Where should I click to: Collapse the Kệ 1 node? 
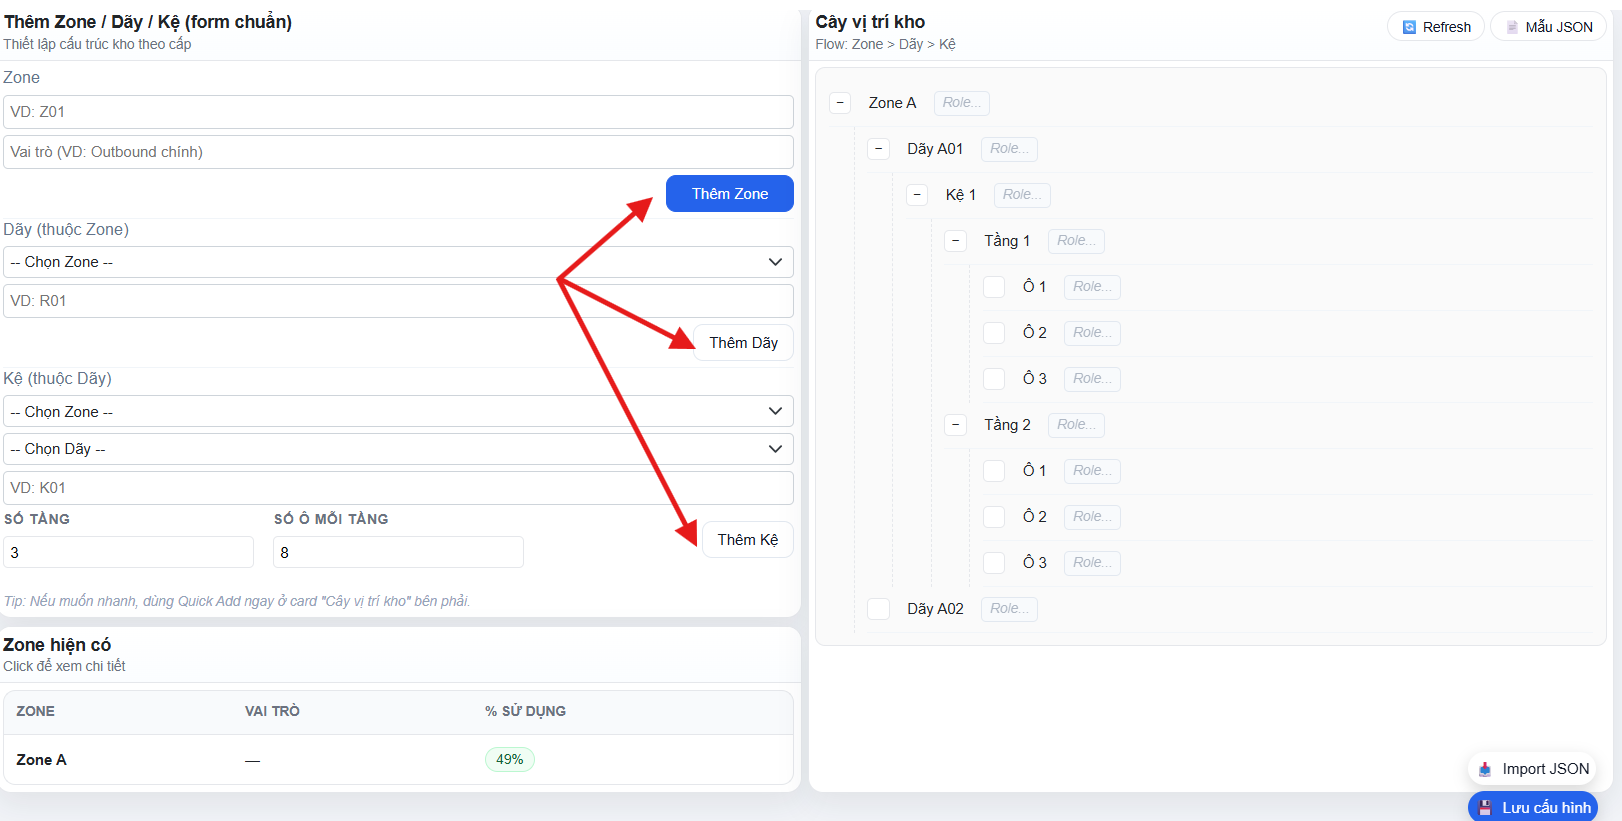tap(917, 195)
